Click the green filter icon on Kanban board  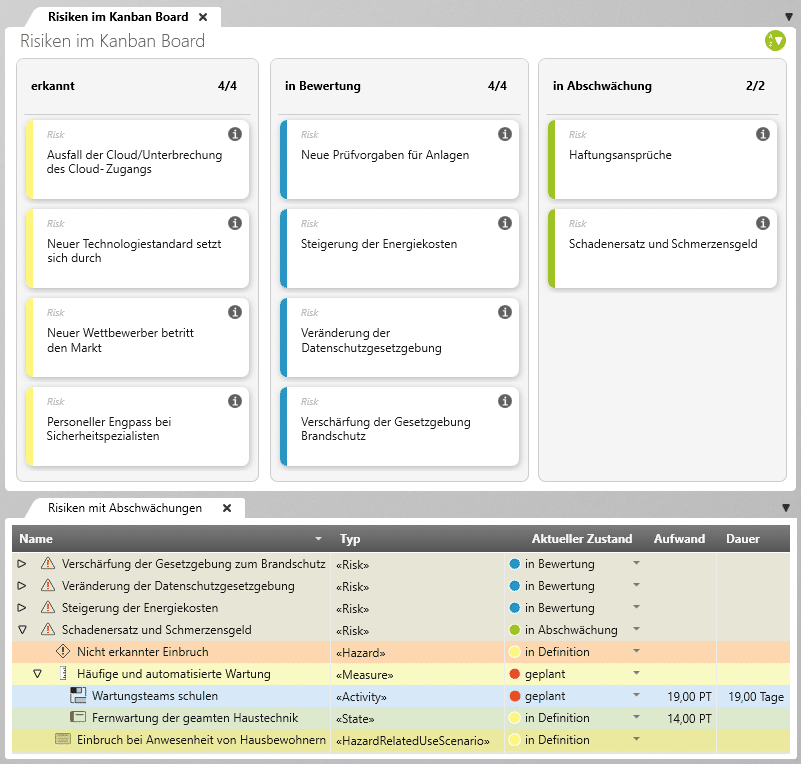[x=774, y=41]
